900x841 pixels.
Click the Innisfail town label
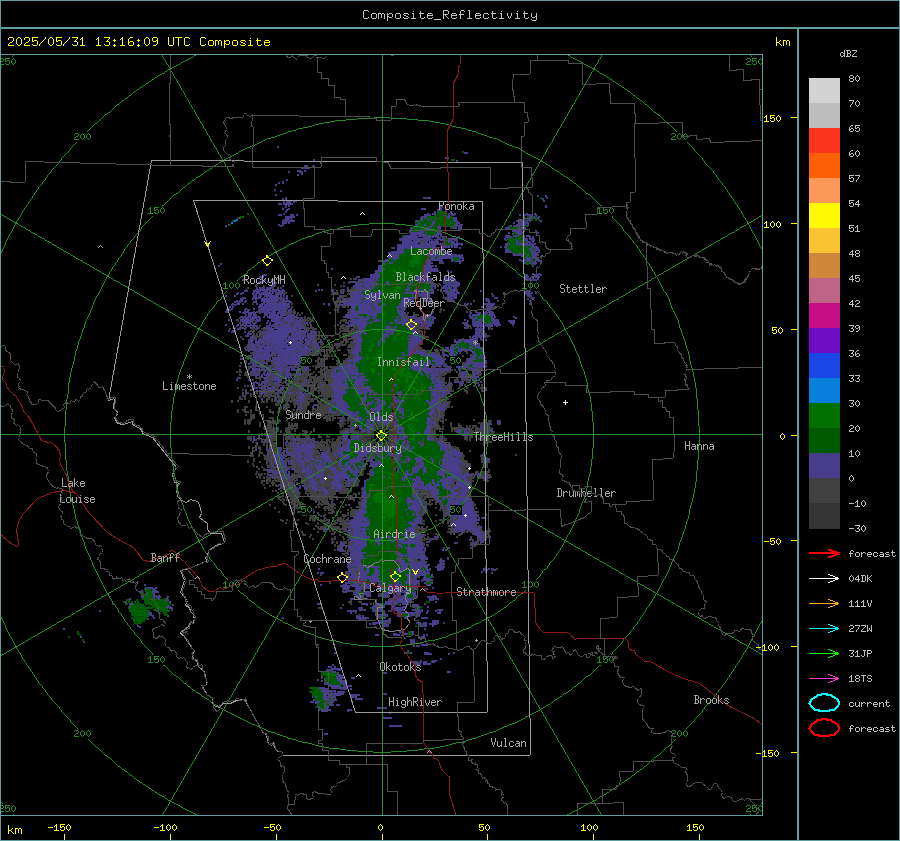click(403, 362)
